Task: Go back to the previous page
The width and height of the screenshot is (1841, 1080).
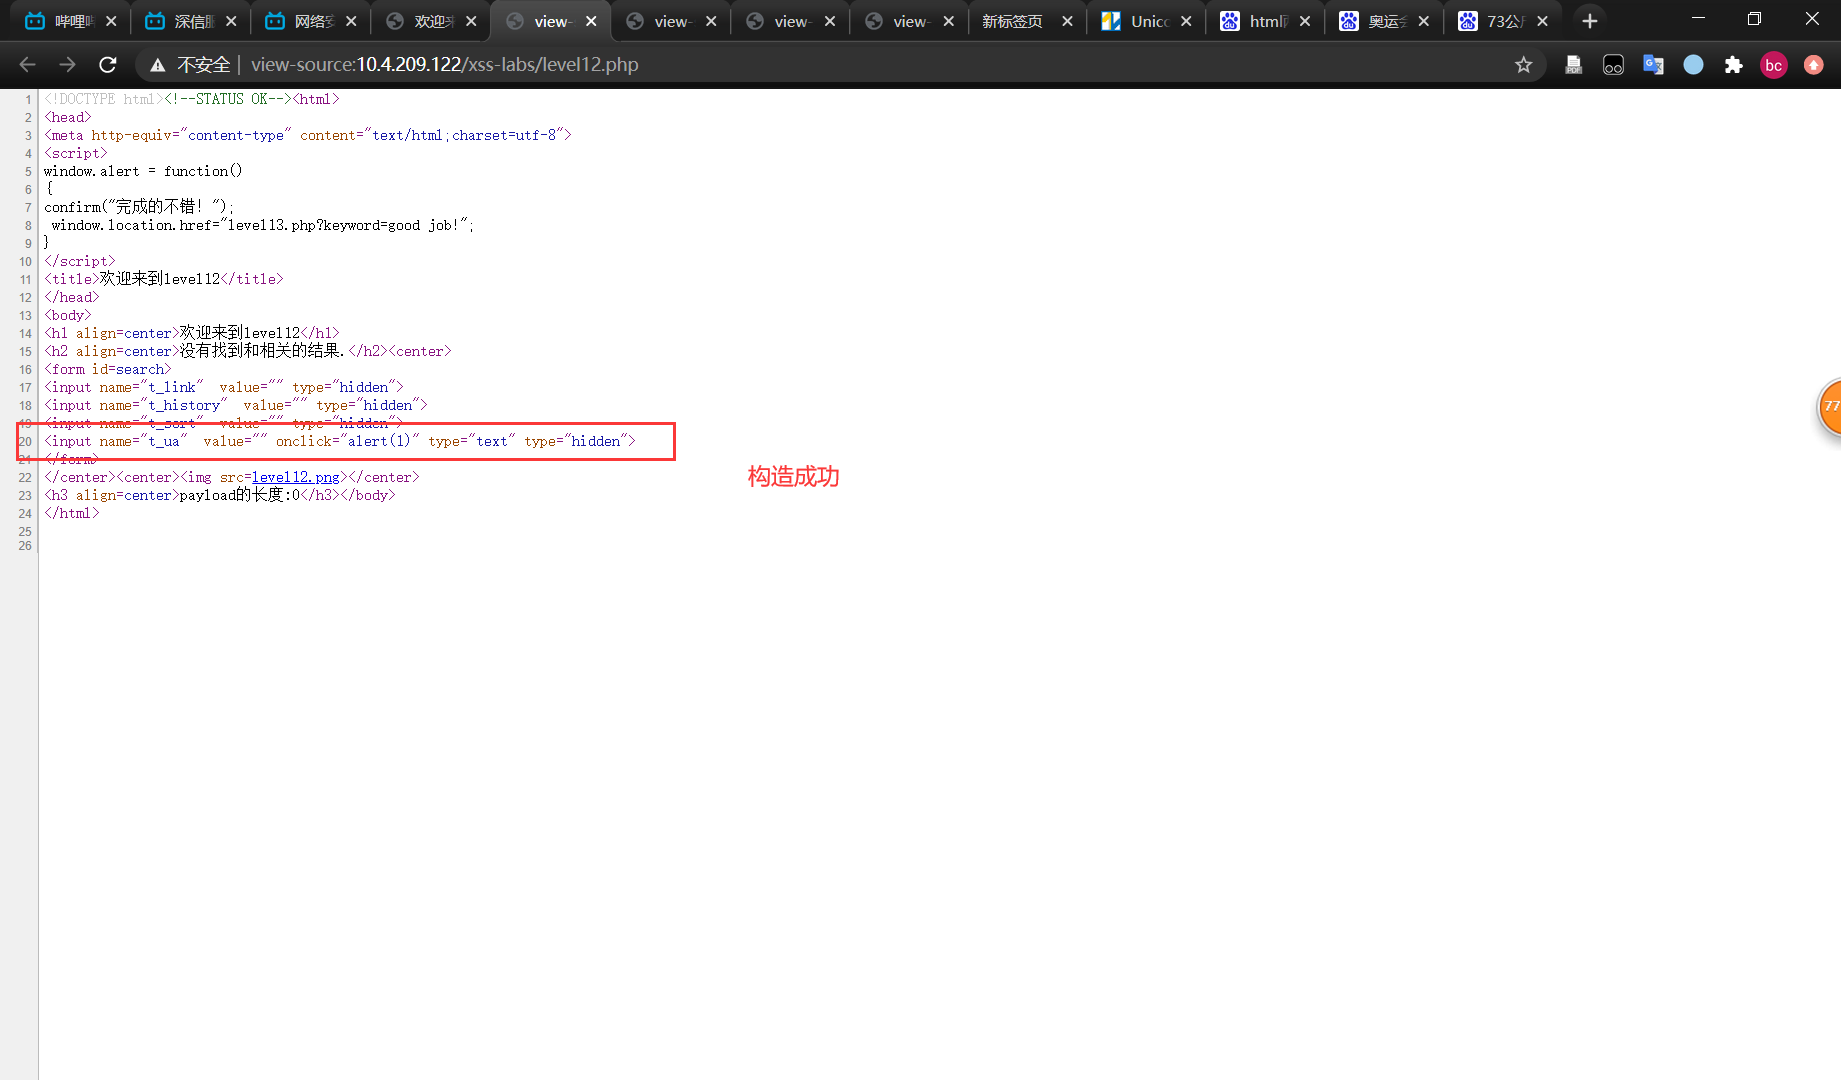Action: 27,65
